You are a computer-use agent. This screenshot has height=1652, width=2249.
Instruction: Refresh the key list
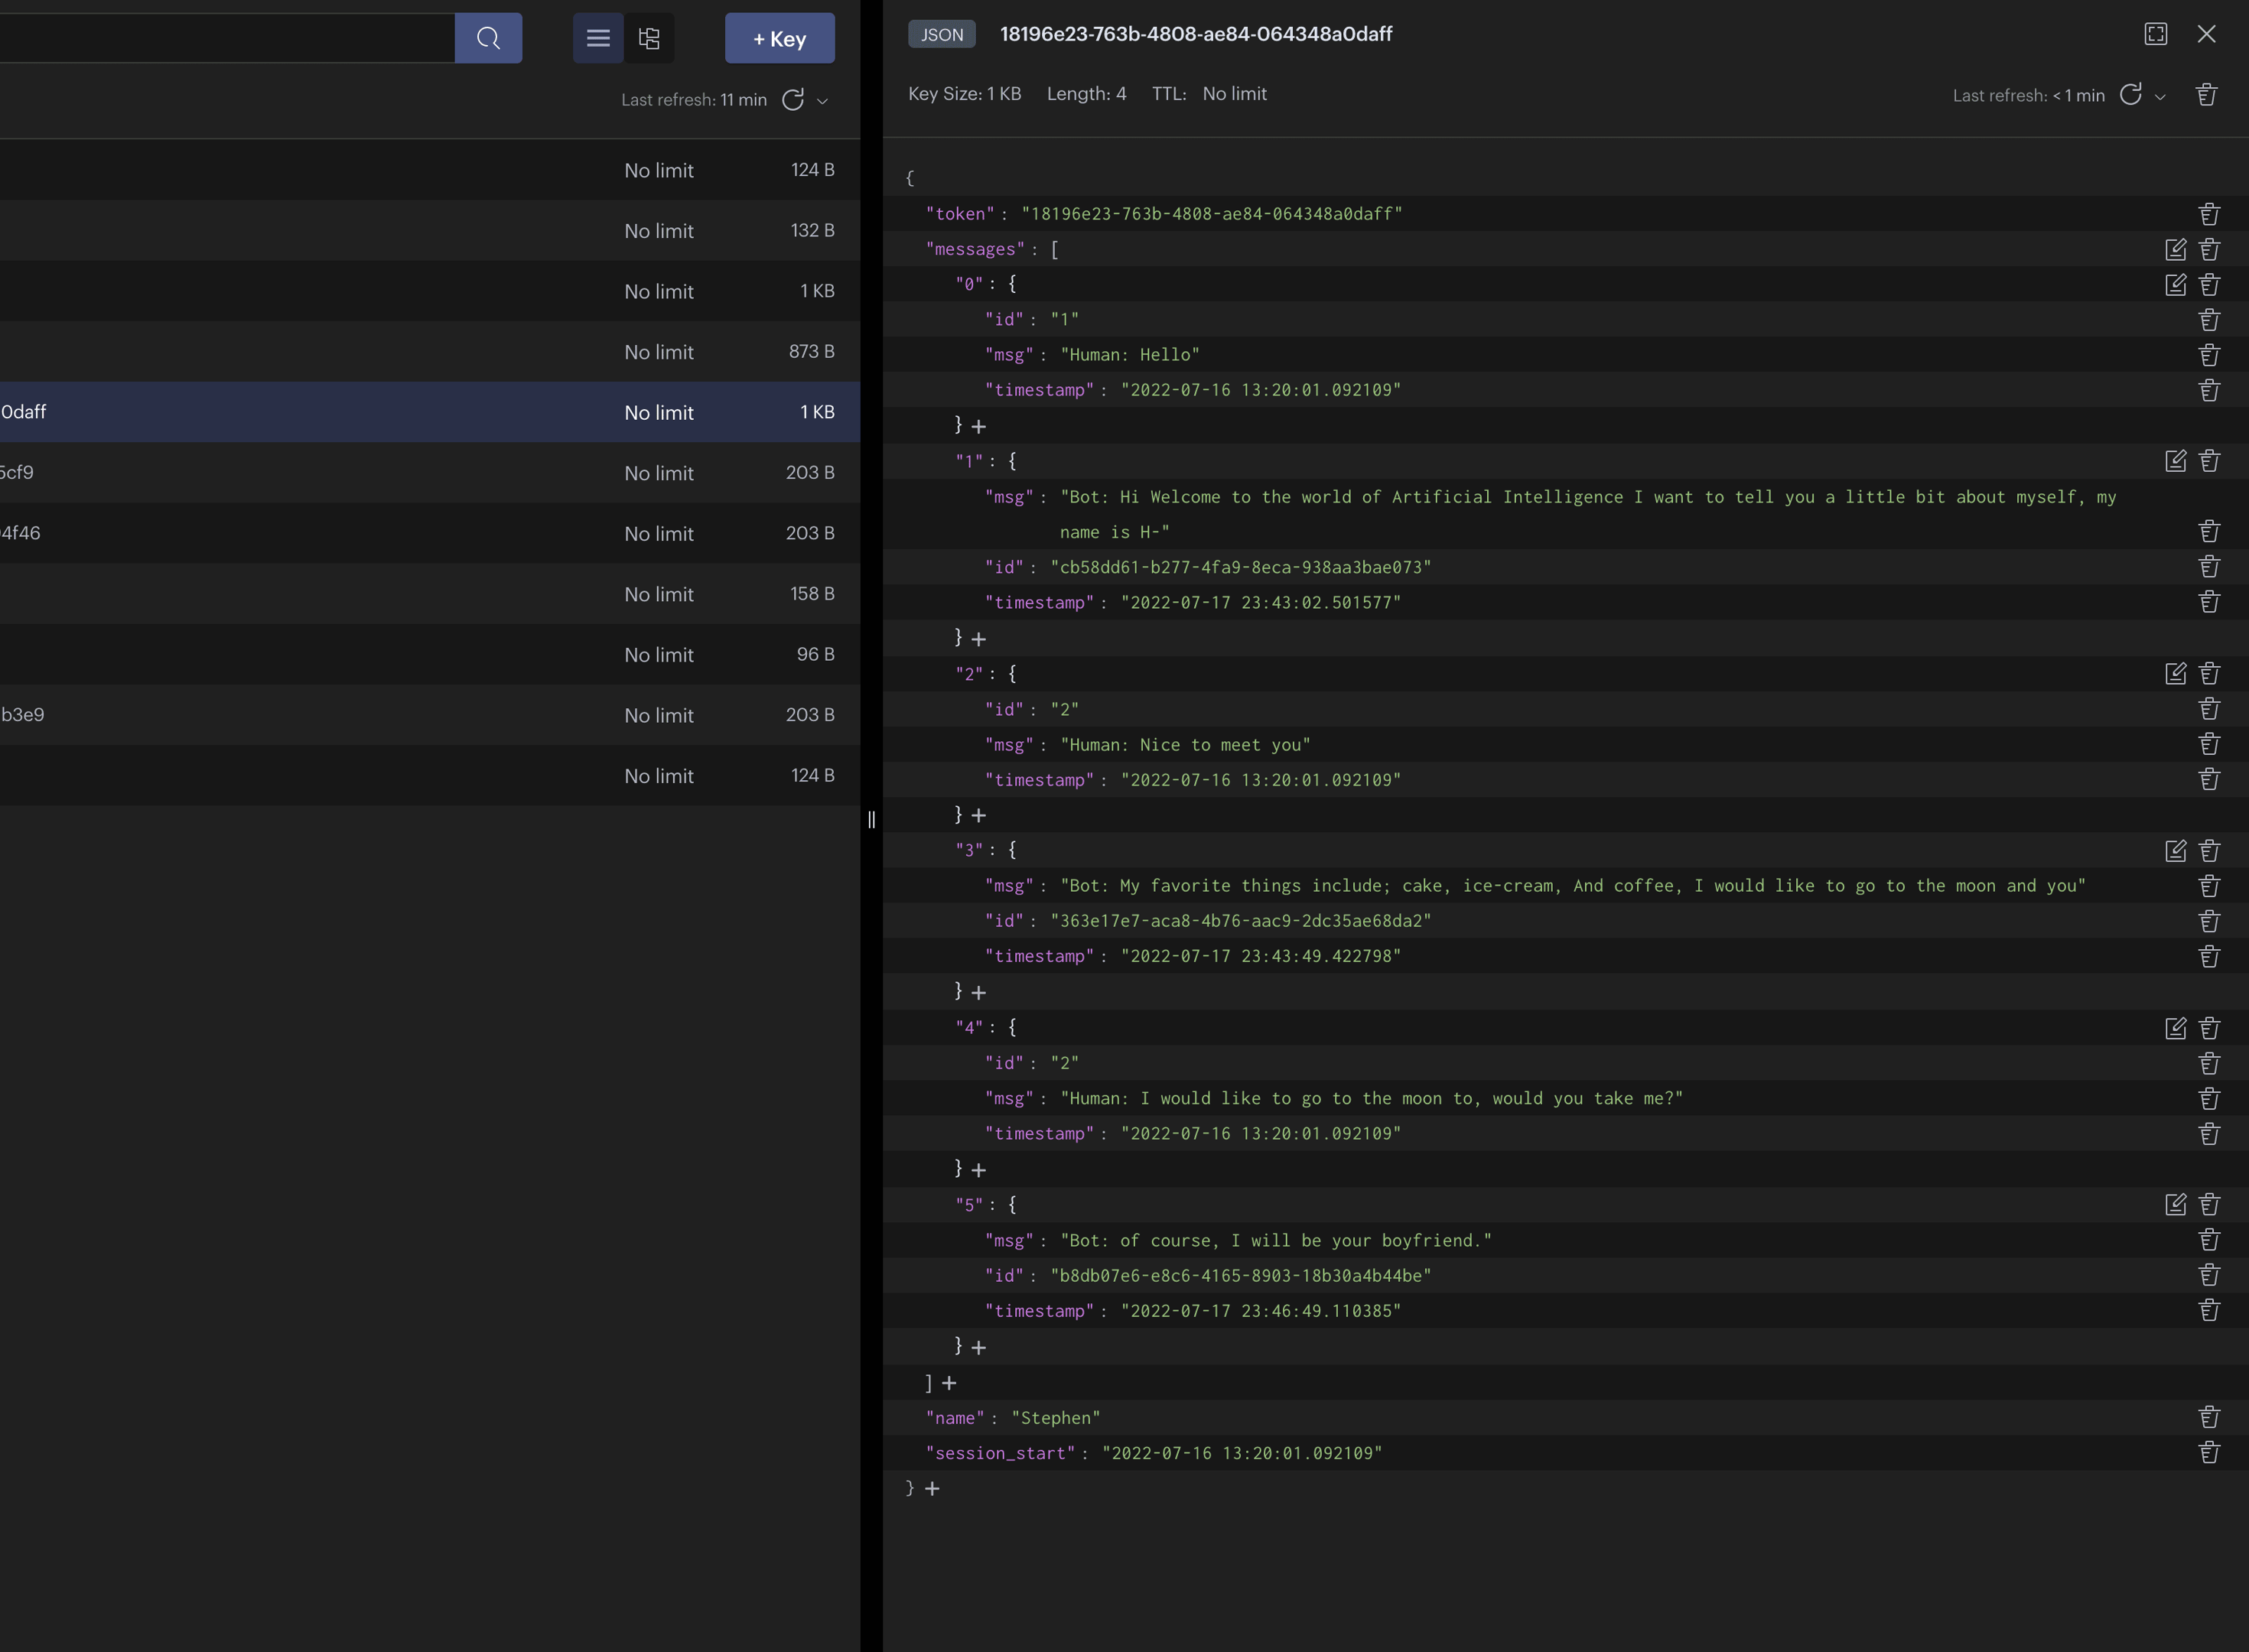pos(793,100)
